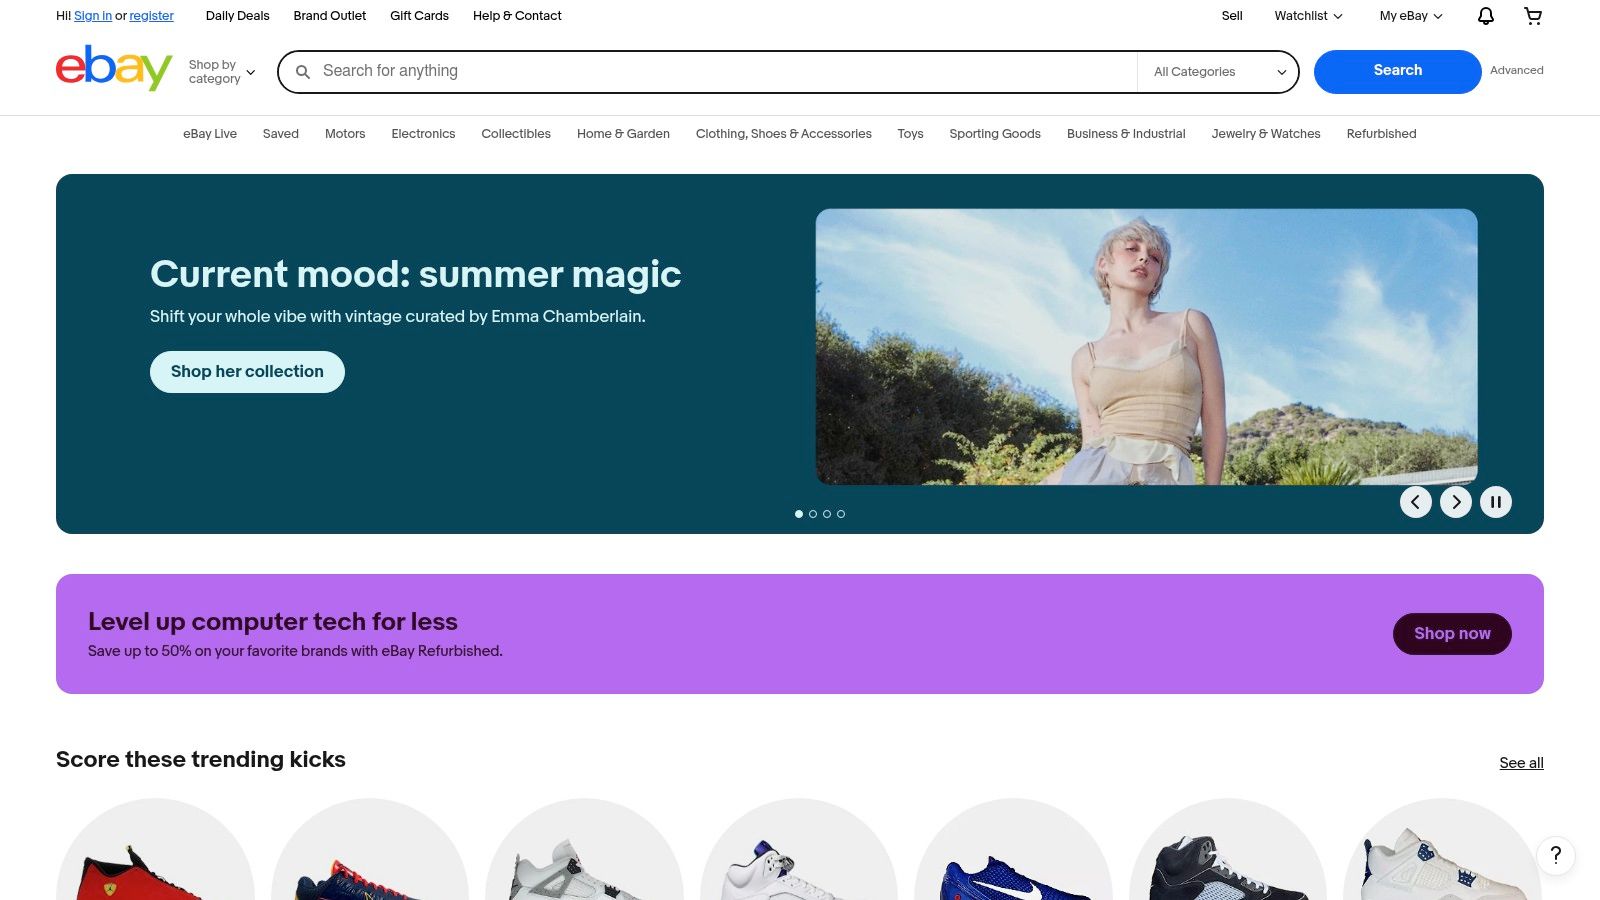Click the Shop her collection button

(247, 372)
